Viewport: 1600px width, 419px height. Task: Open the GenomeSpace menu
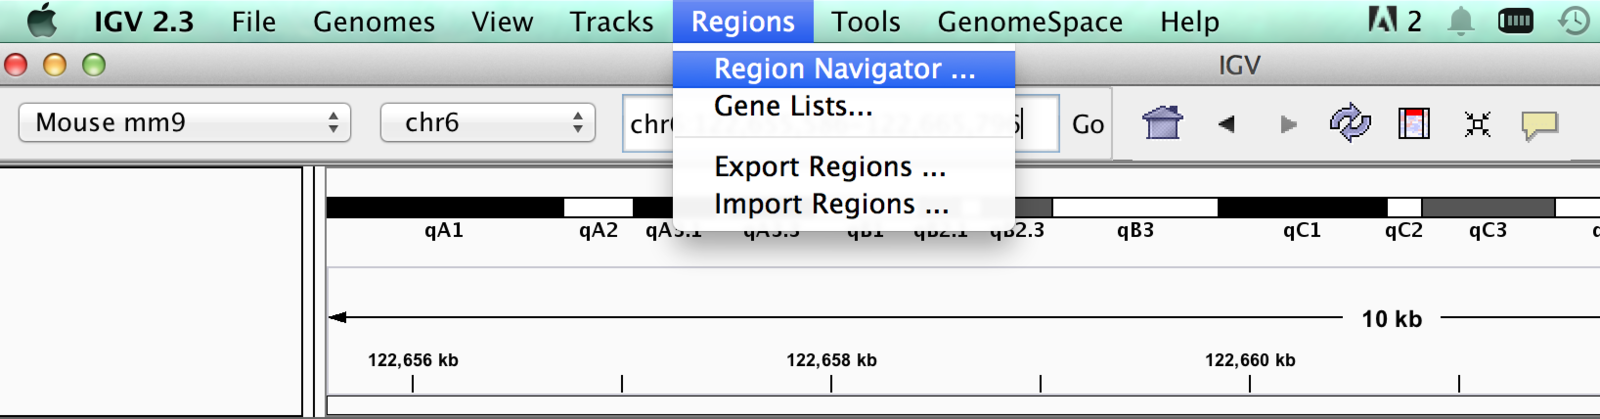(1030, 21)
